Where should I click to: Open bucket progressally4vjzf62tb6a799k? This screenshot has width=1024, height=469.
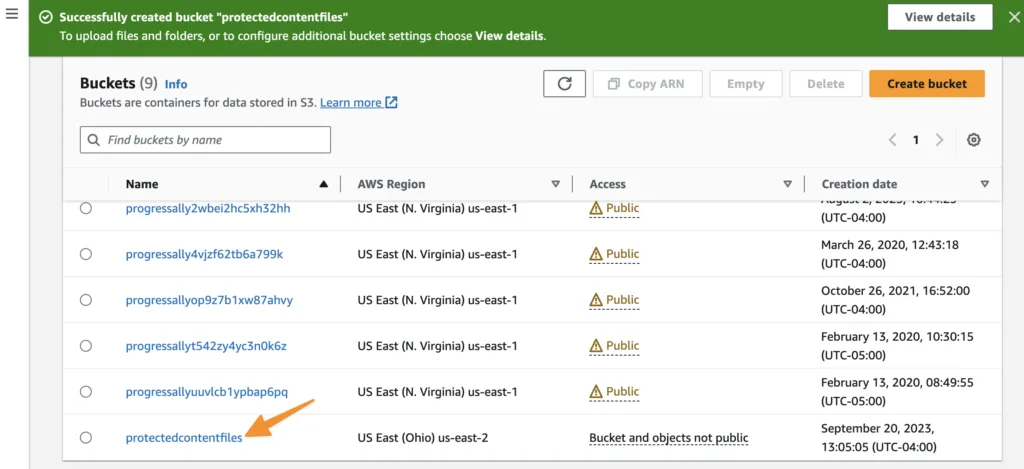[x=204, y=254]
